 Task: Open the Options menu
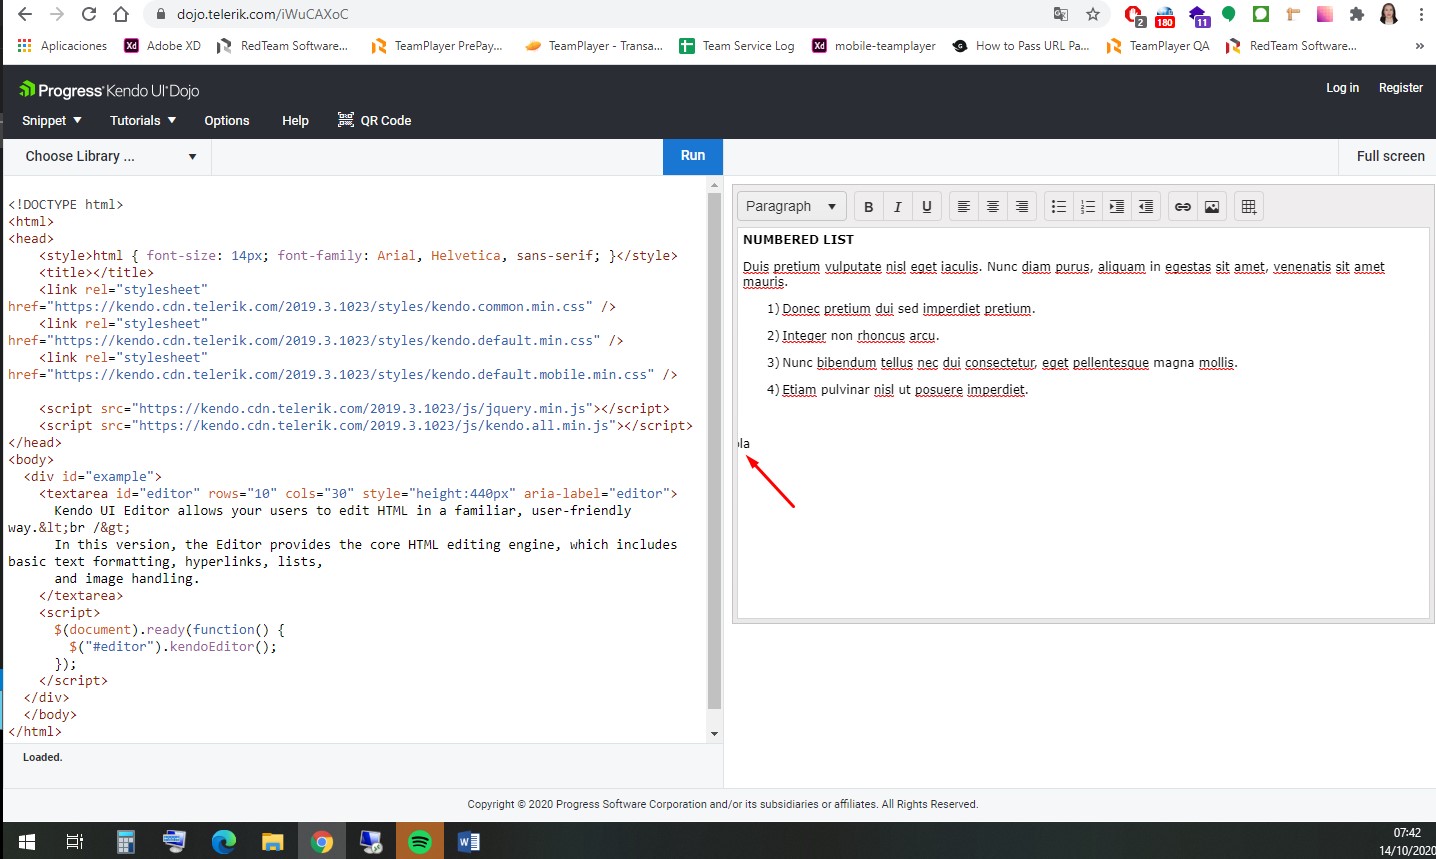coord(227,120)
